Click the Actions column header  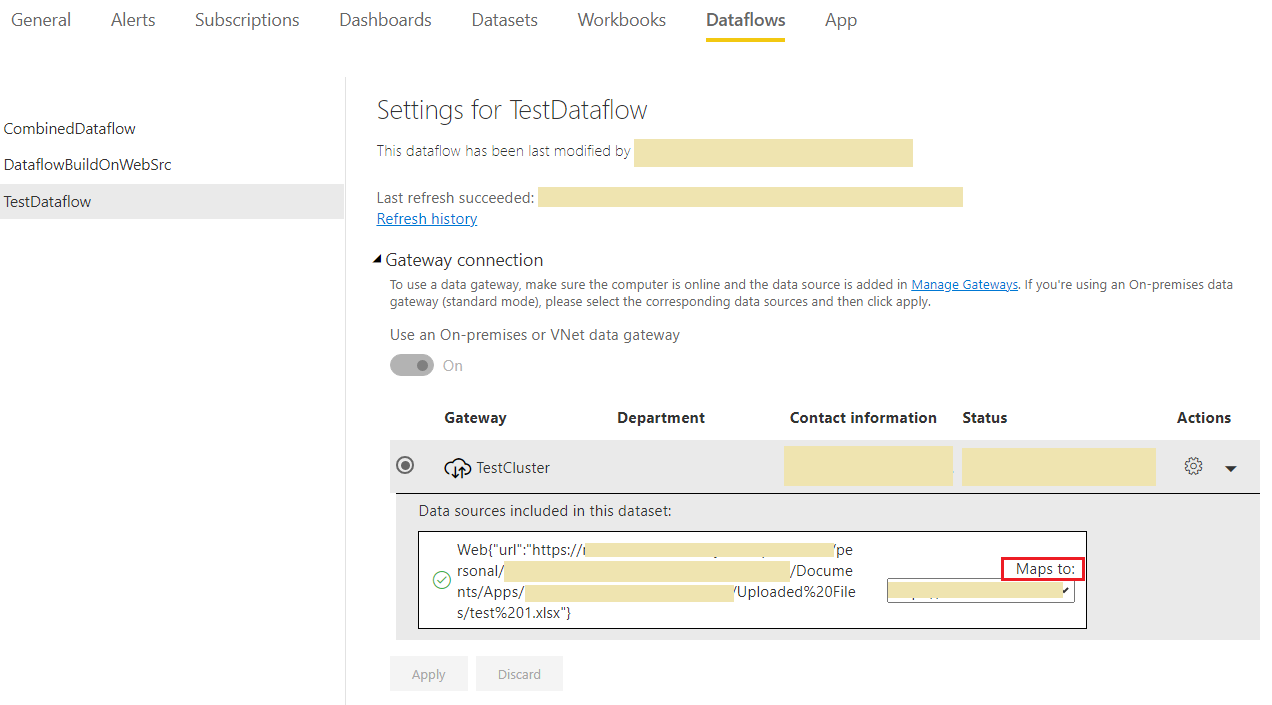1204,418
